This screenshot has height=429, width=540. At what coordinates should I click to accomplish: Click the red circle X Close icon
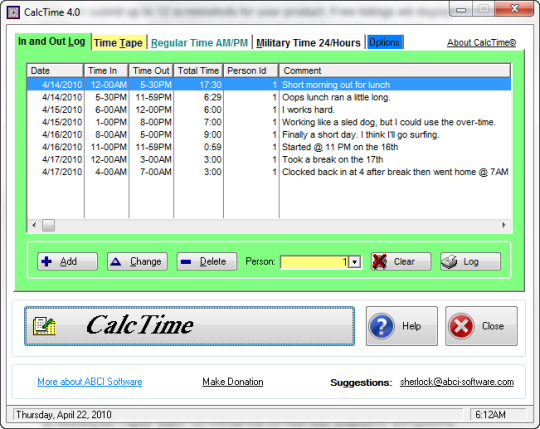point(461,326)
